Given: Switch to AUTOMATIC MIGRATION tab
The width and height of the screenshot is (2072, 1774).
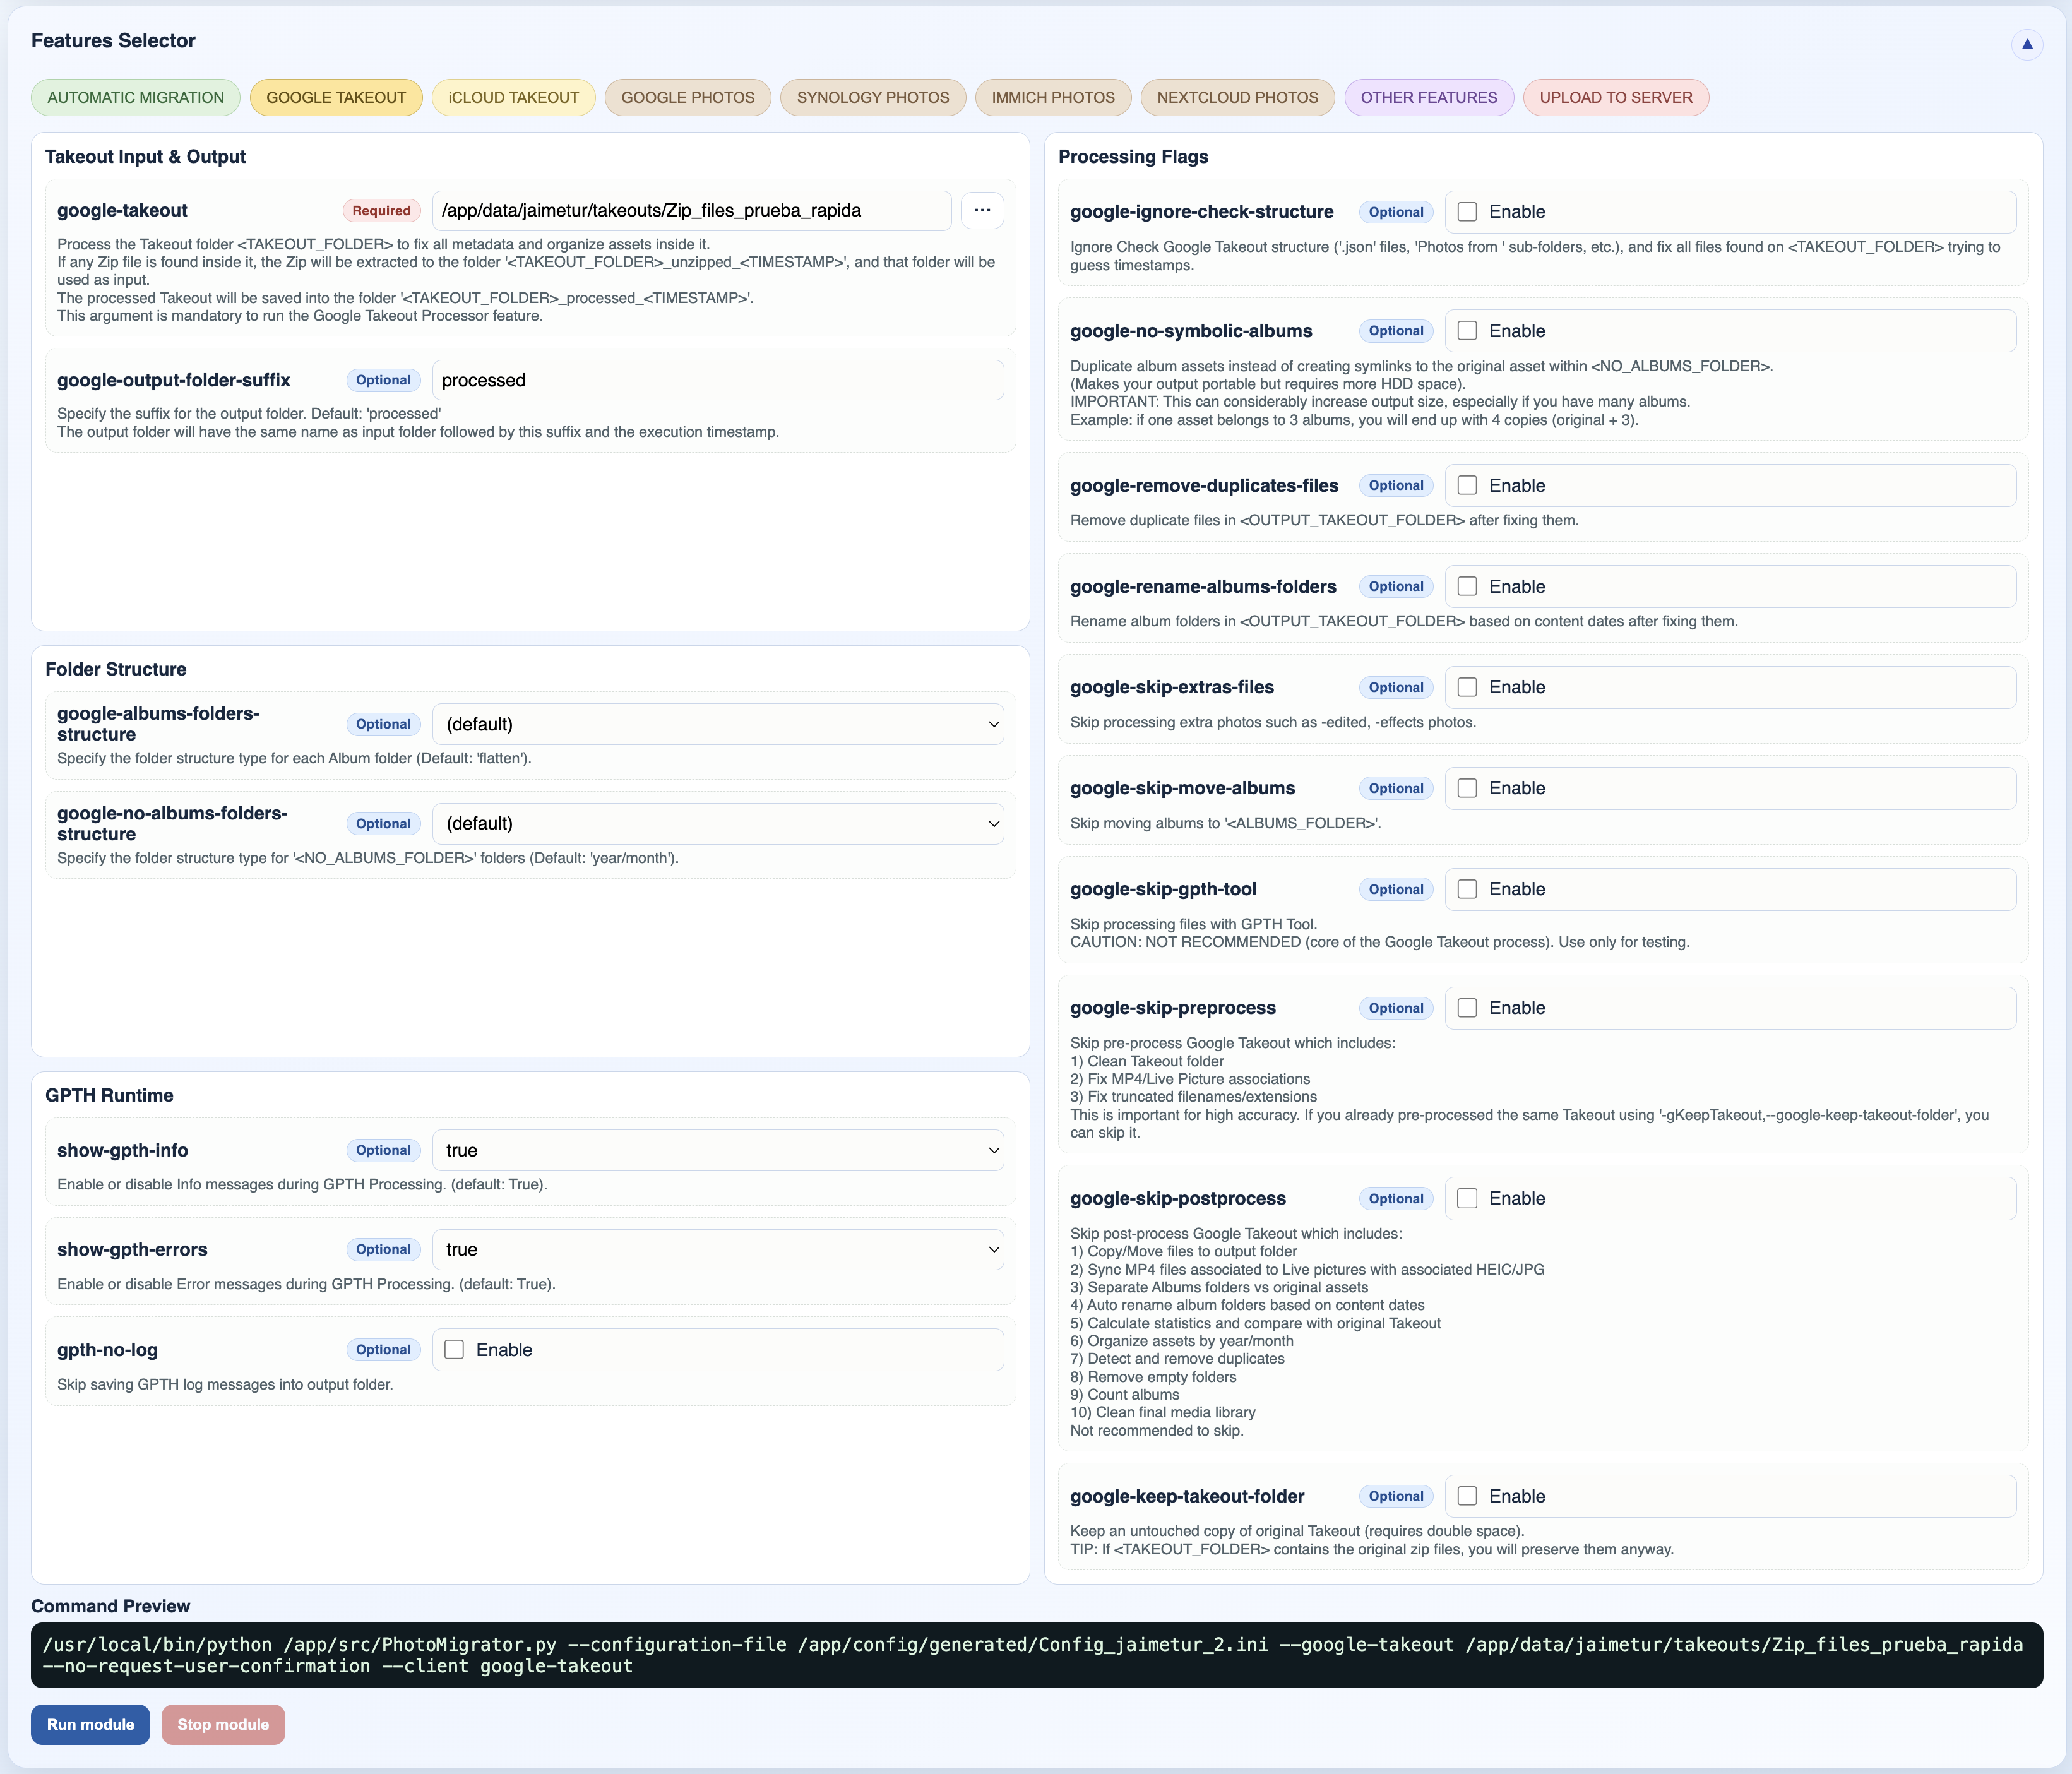Looking at the screenshot, I should tap(136, 97).
